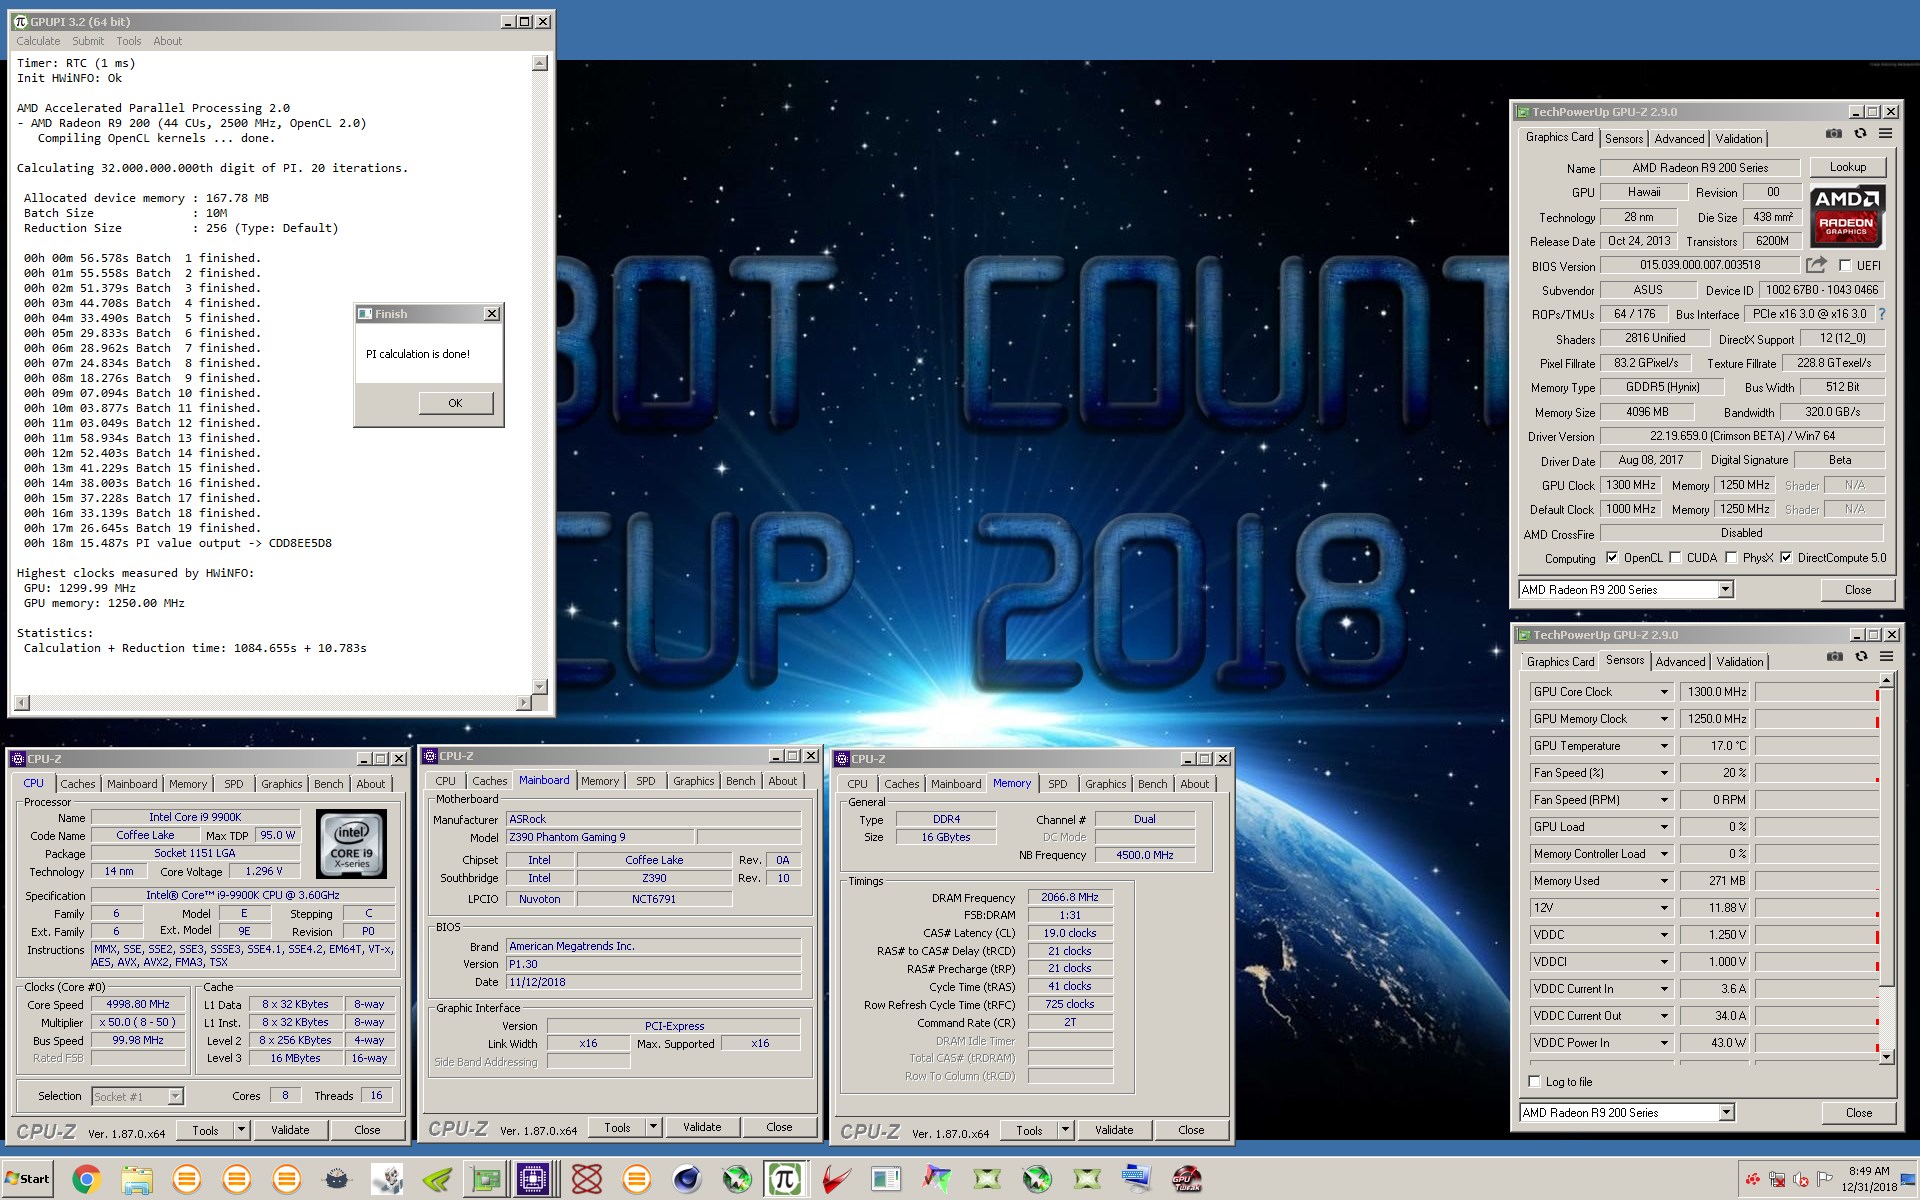Screen dimensions: 1920x1200
Task: Click the Cinebench sphere icon in the taskbar
Action: click(x=687, y=1180)
